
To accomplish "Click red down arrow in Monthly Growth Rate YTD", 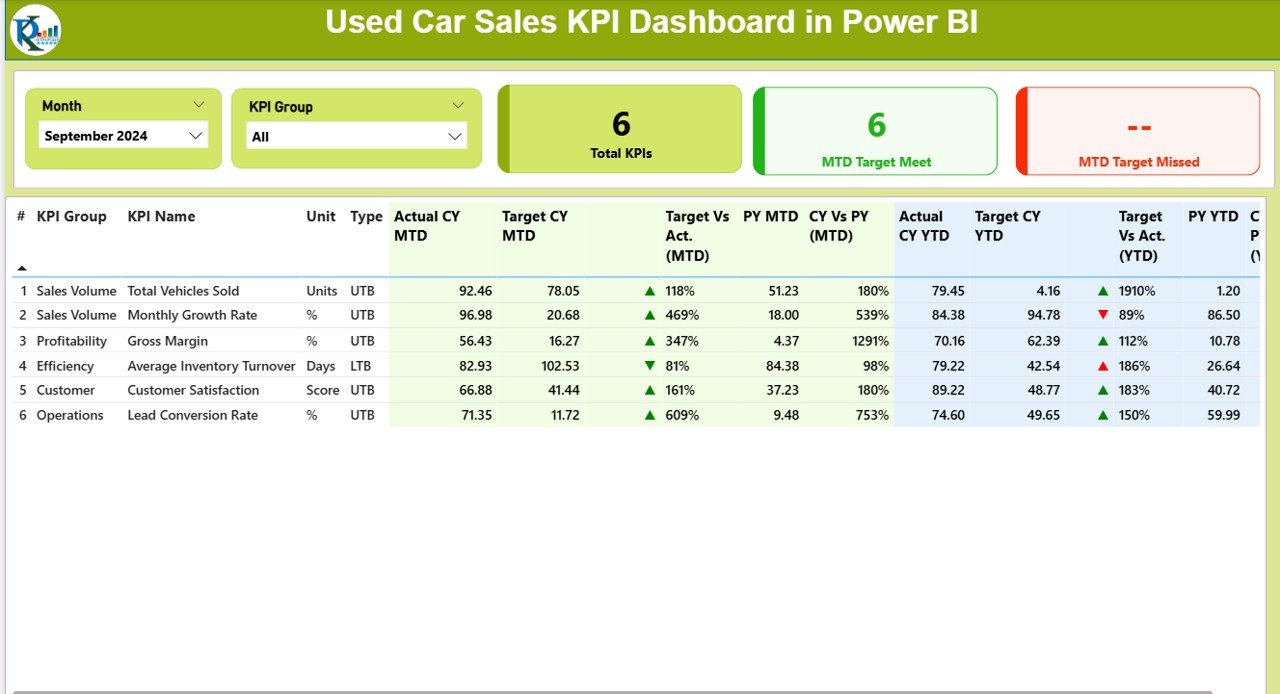I will point(1103,315).
